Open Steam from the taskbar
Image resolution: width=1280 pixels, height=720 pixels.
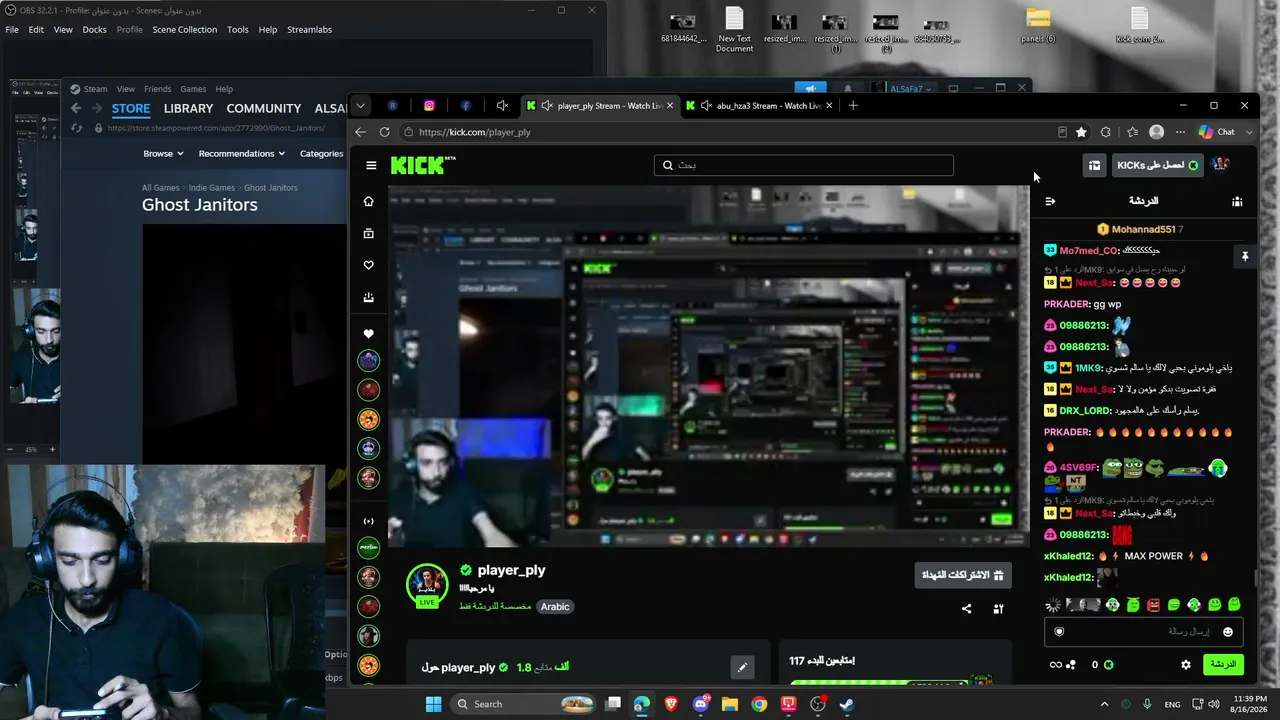coord(846,704)
